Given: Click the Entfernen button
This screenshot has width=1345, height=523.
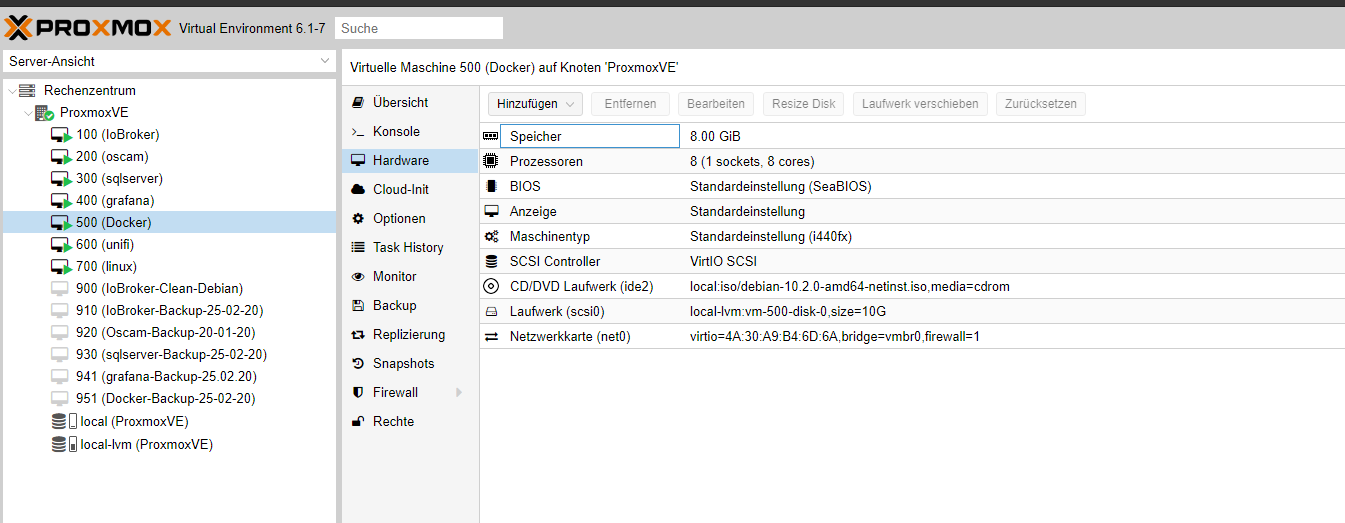Looking at the screenshot, I should (630, 104).
